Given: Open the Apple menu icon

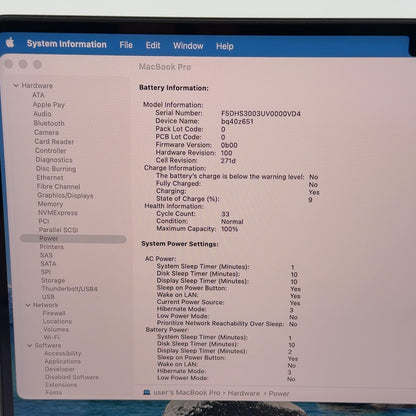Looking at the screenshot, I should coord(10,43).
